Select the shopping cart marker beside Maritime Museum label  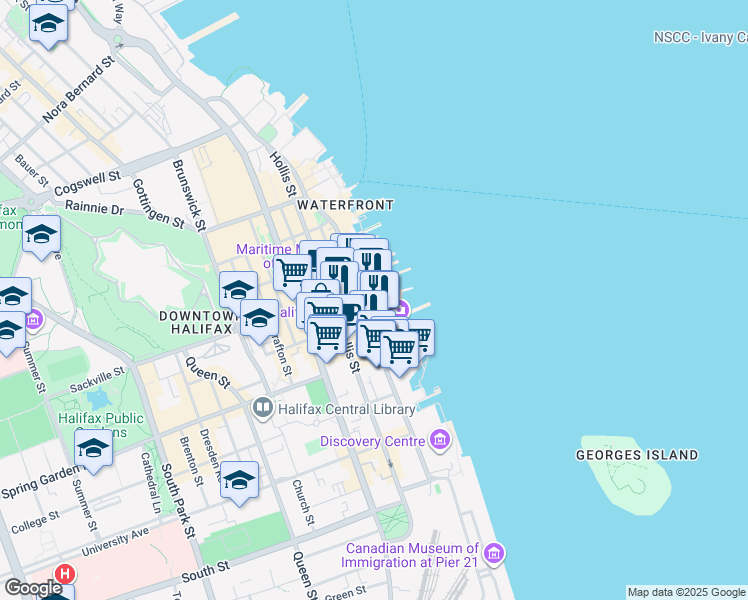click(290, 274)
